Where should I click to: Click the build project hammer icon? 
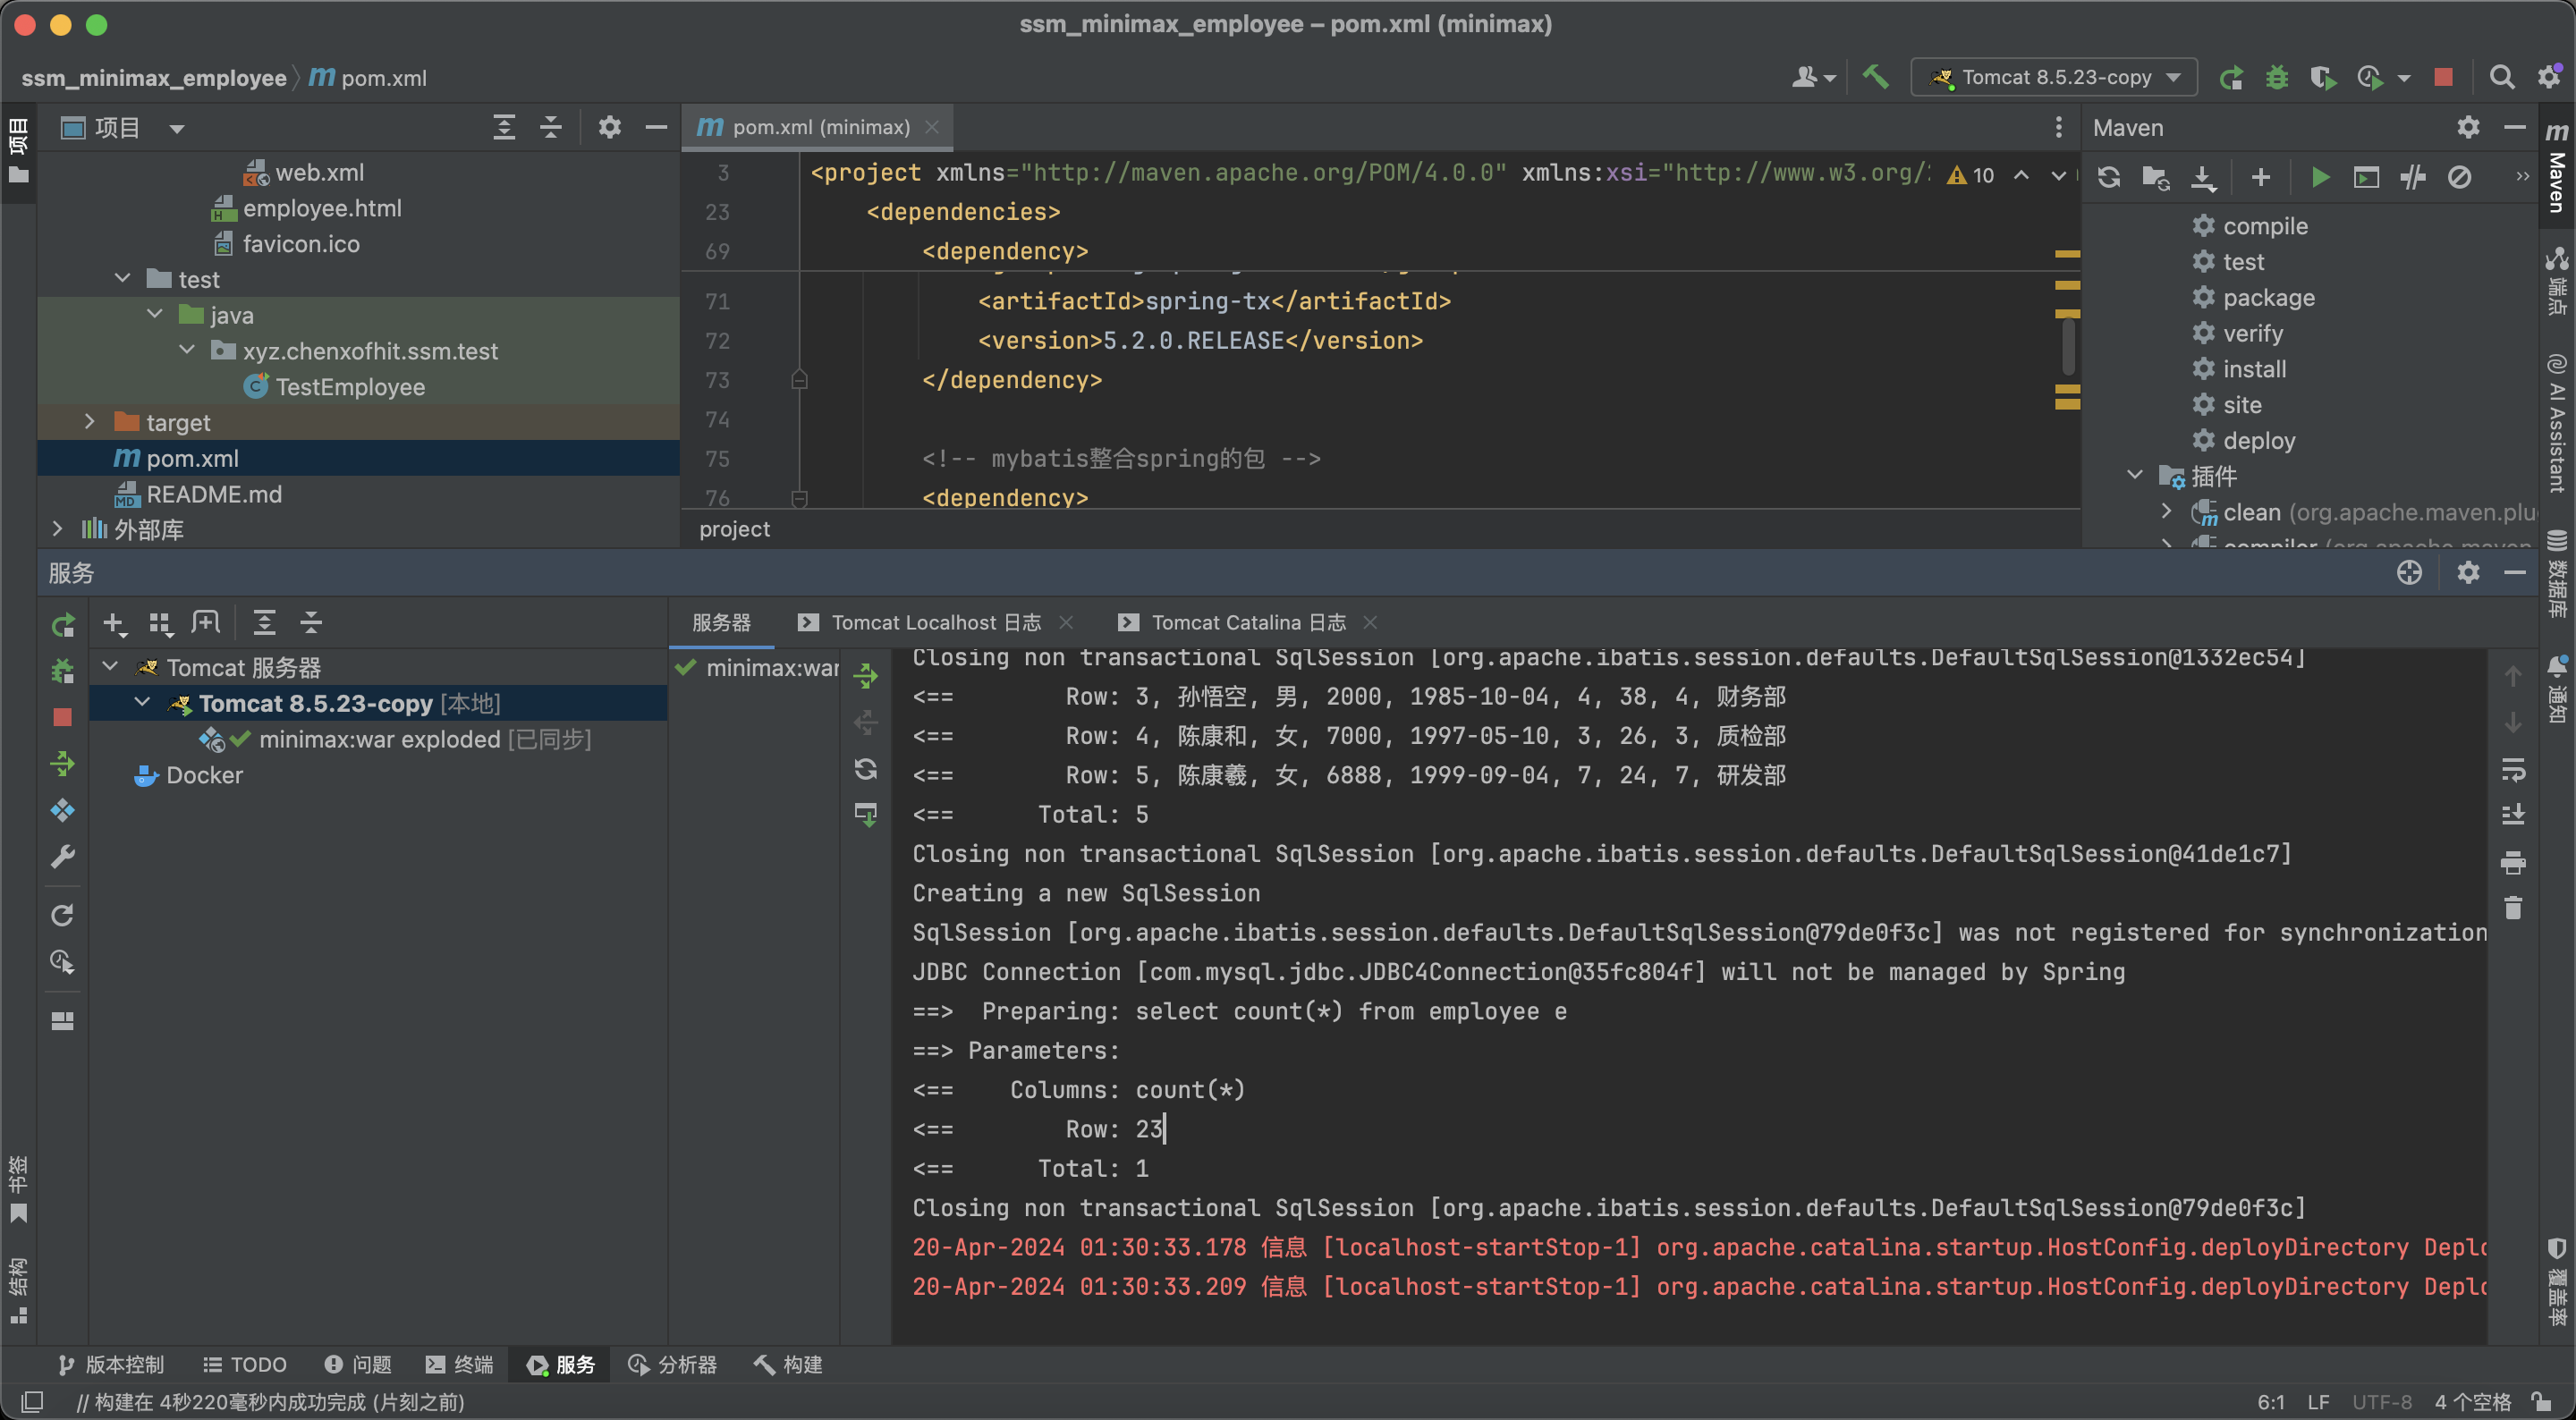tap(1875, 77)
